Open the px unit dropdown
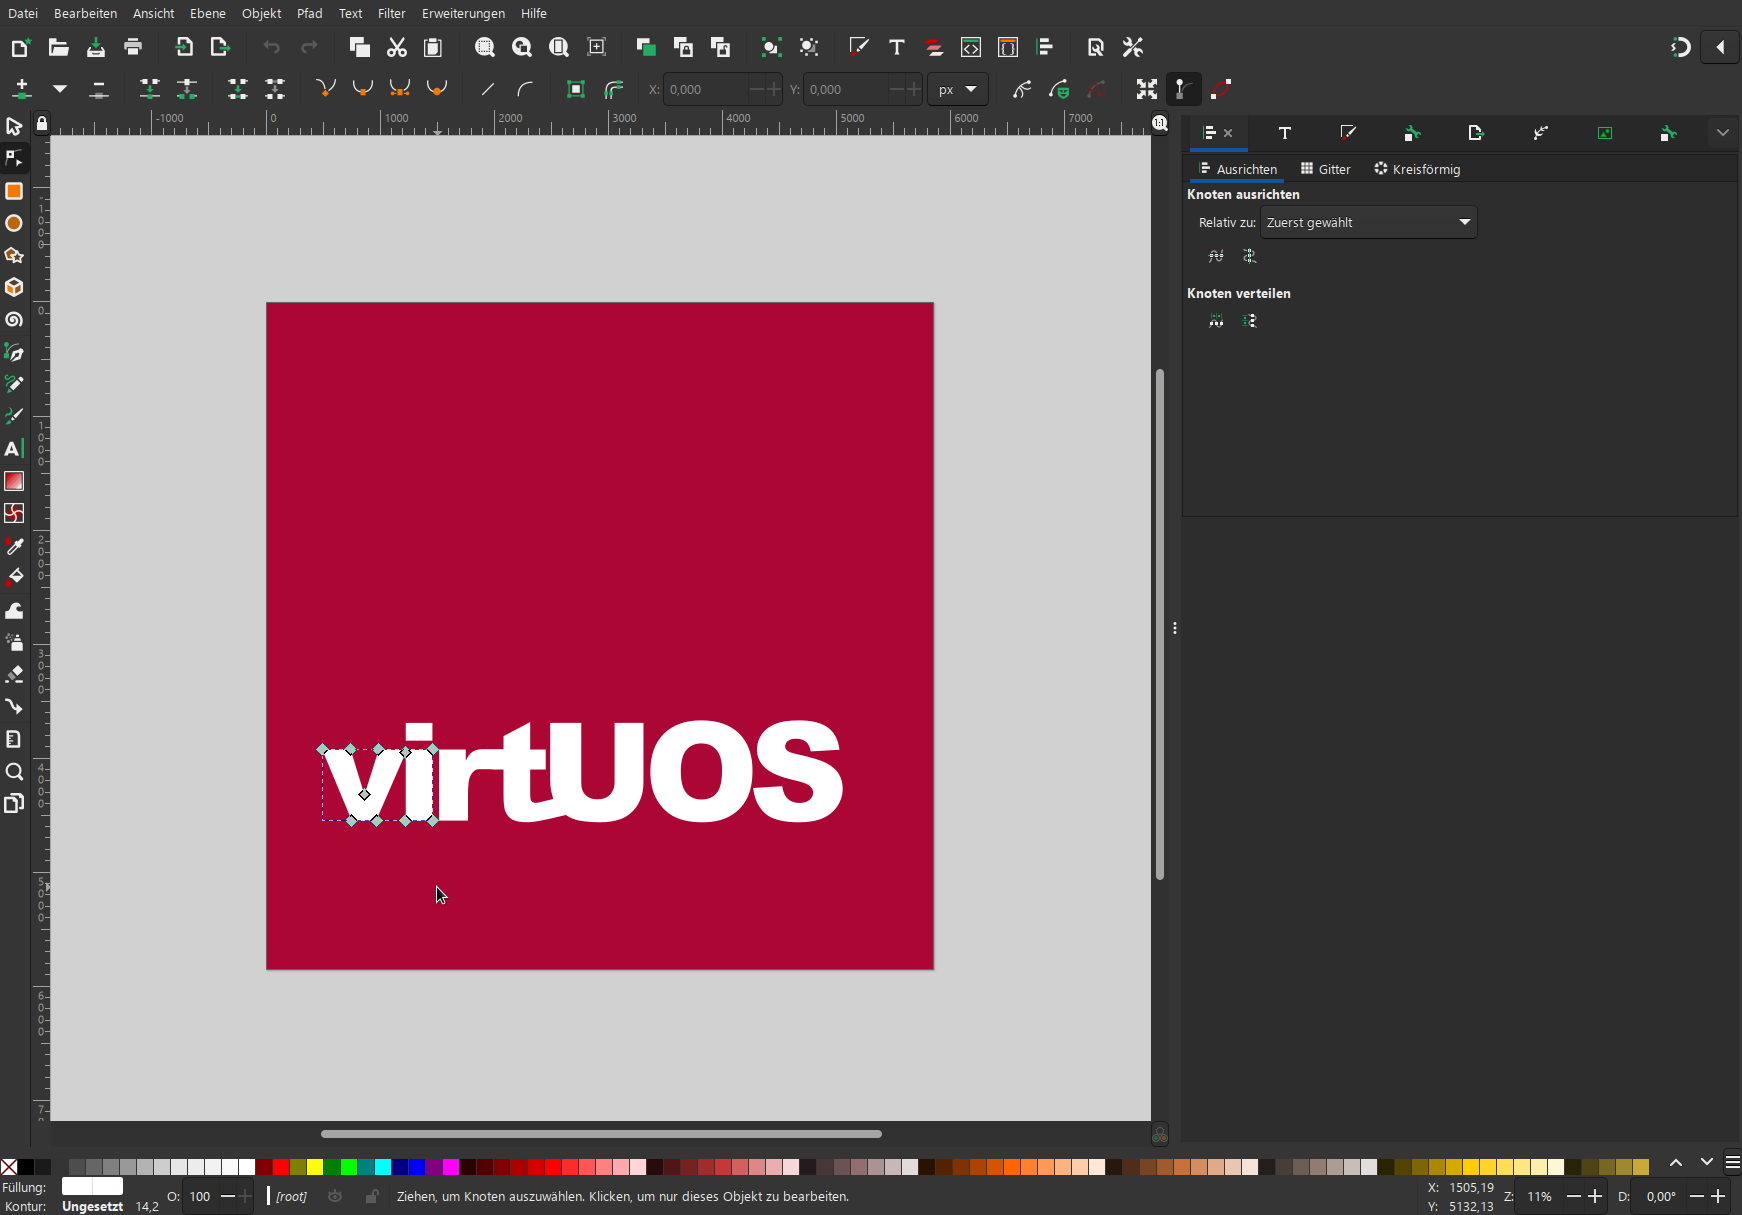The height and width of the screenshot is (1215, 1742). point(958,89)
